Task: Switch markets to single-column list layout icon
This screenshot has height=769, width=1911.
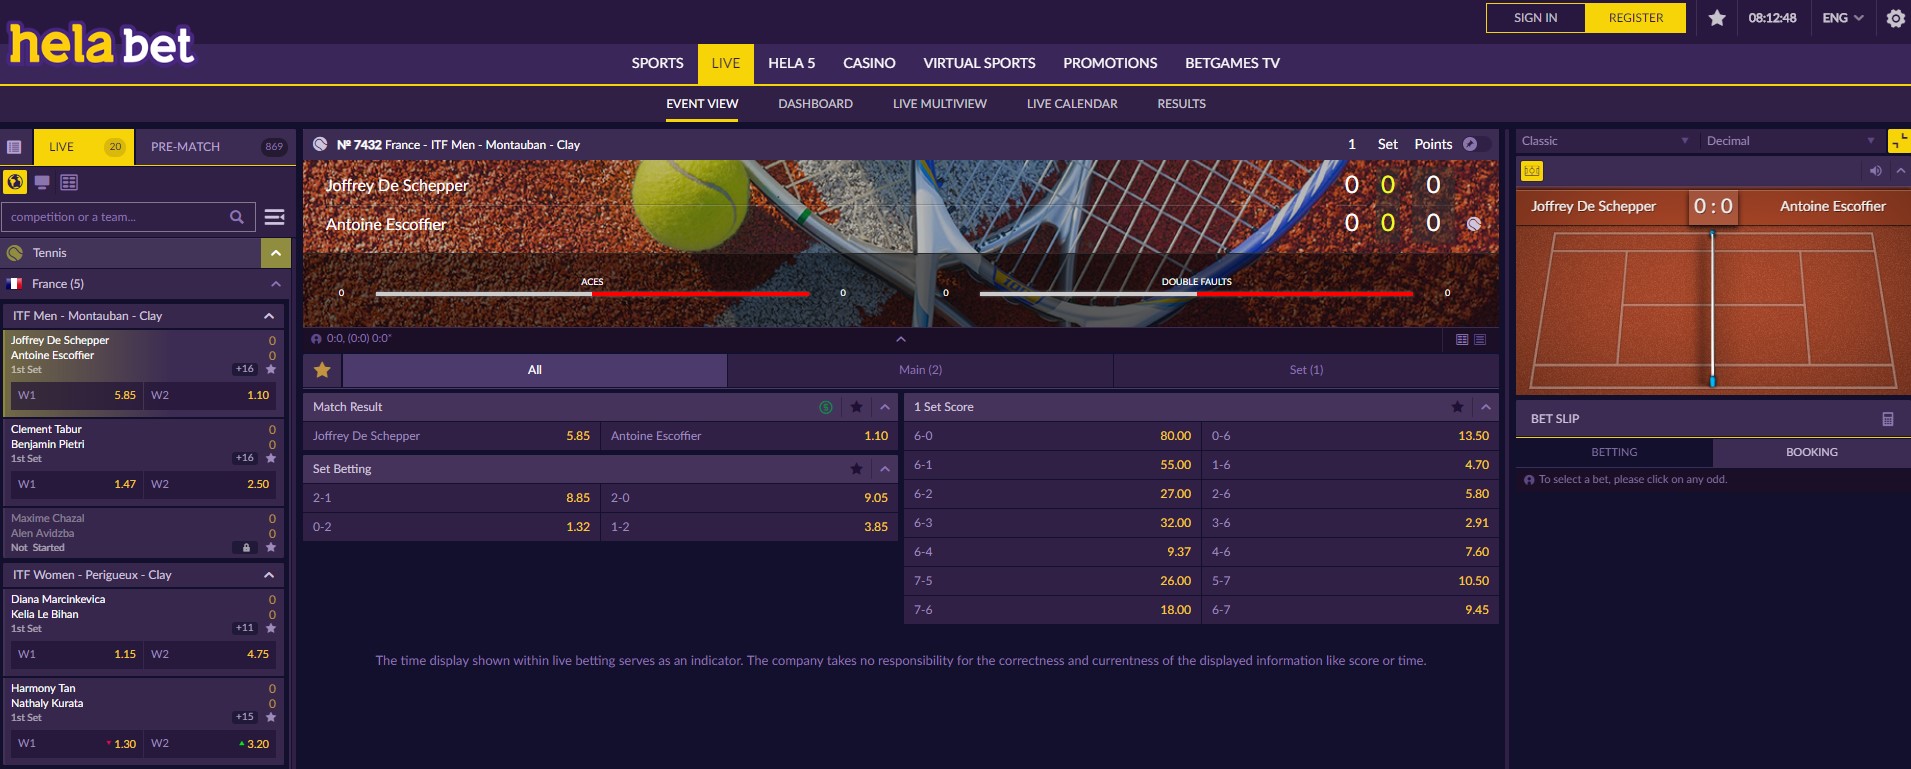Action: click(1480, 340)
